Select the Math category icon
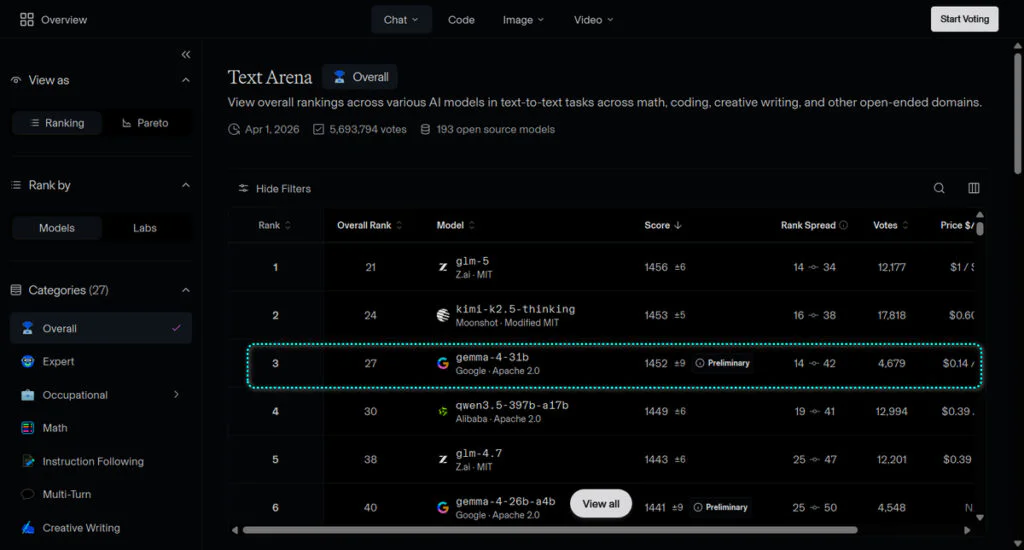 pos(28,428)
